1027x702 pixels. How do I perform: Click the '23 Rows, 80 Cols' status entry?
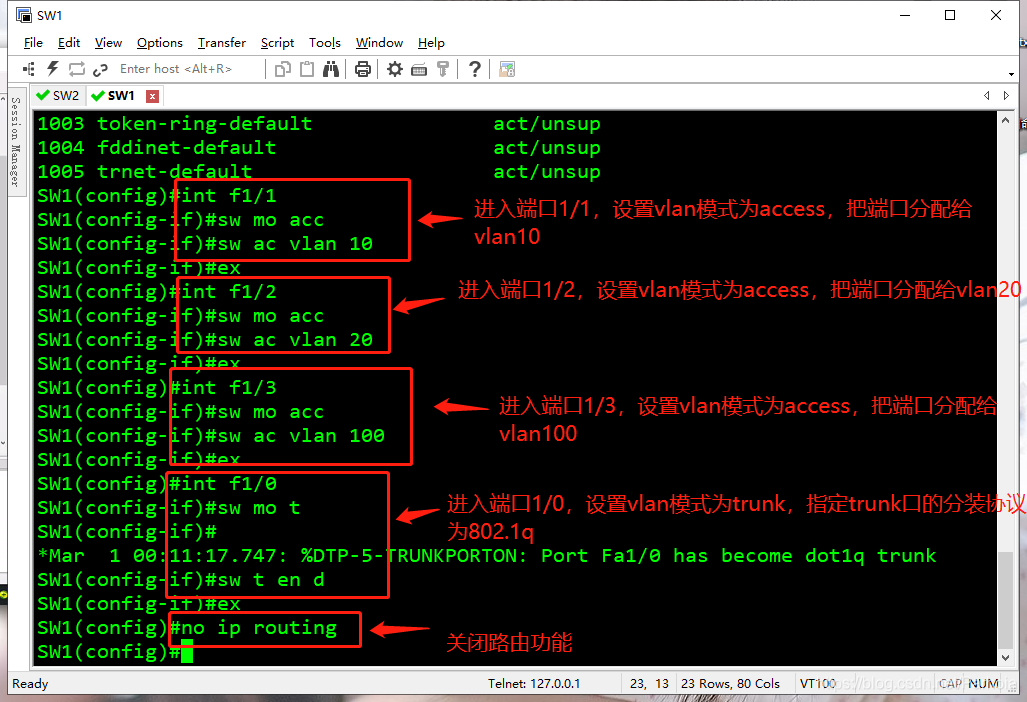(730, 684)
